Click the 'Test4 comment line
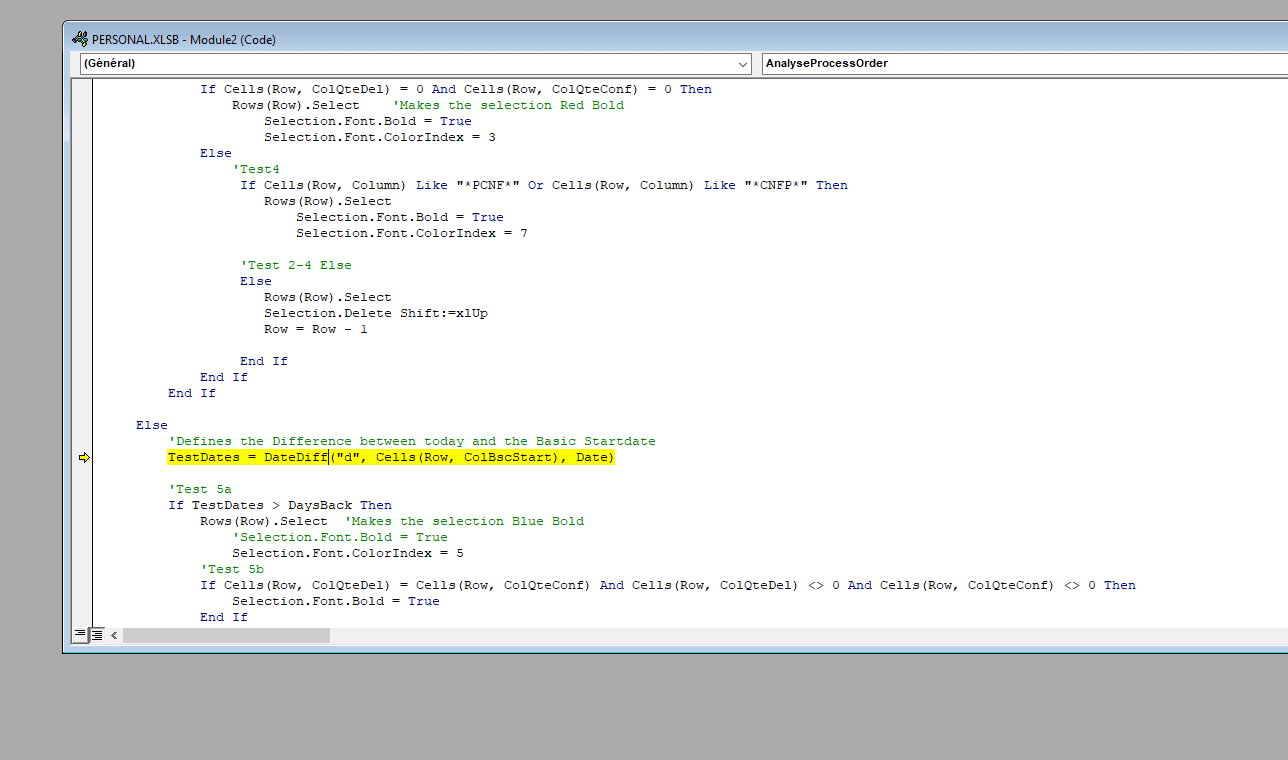The height and width of the screenshot is (760, 1288). tap(256, 170)
